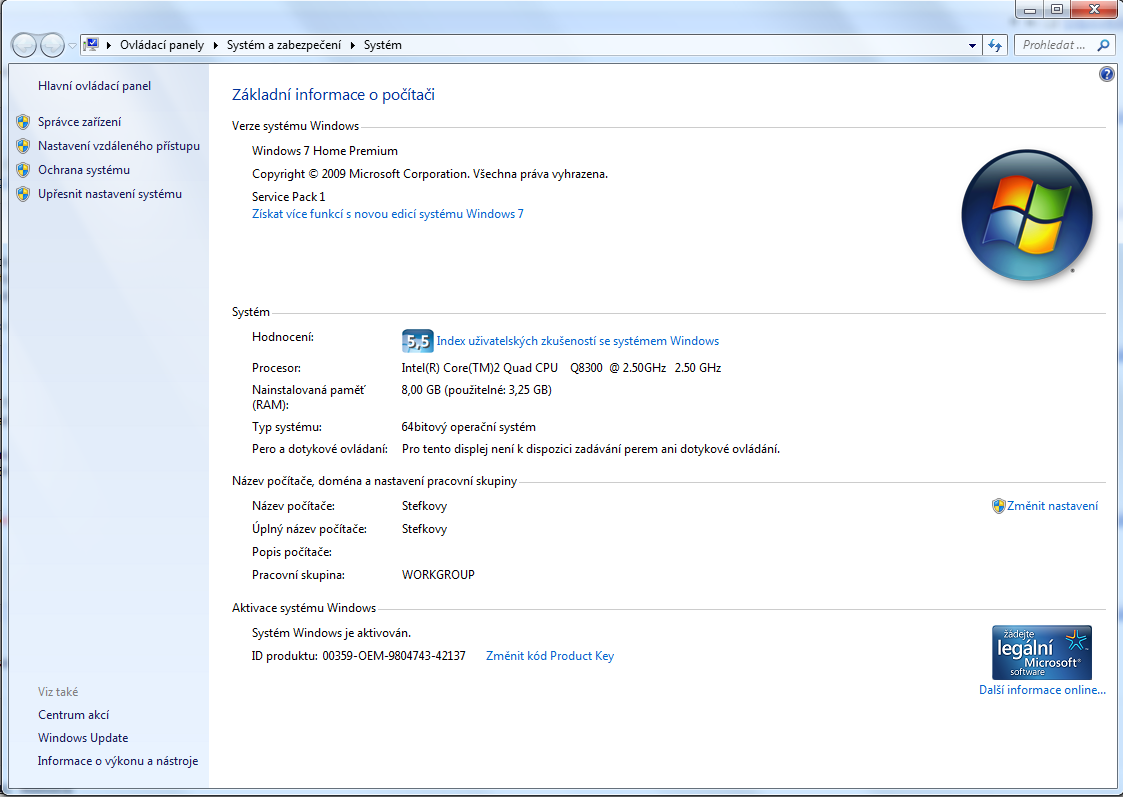This screenshot has width=1123, height=797.
Task: Expand arrow after Ovládací panely breadcrumb
Action: [x=216, y=45]
